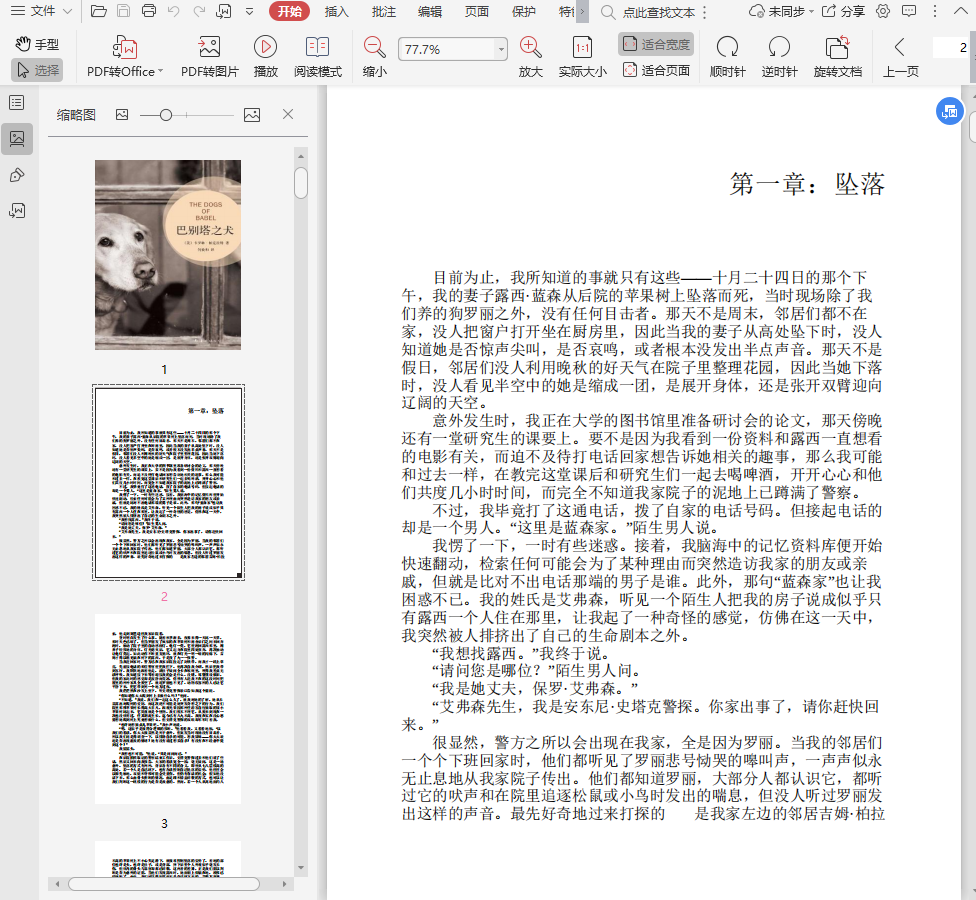Click the thumbnail panel horizontal scrollbar
Screen dimensions: 976x900
164,884
